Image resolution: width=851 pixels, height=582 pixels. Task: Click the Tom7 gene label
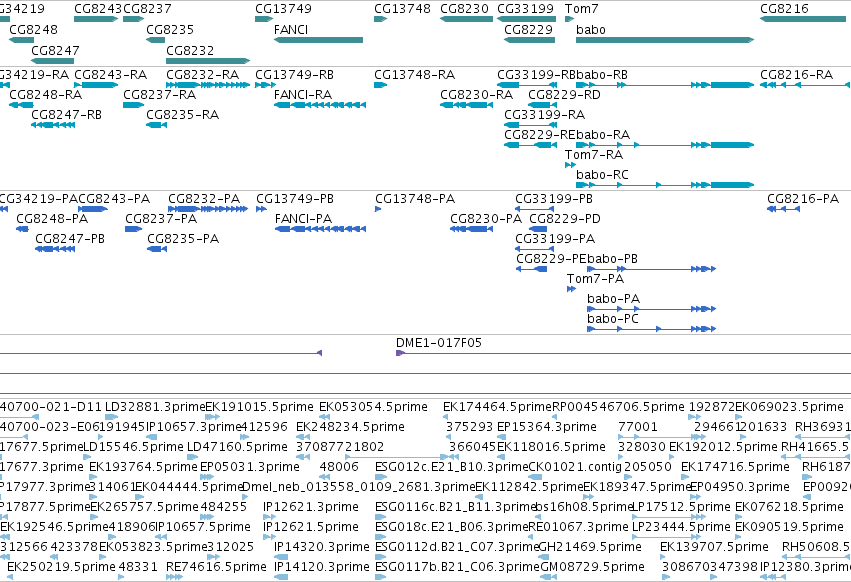click(581, 9)
